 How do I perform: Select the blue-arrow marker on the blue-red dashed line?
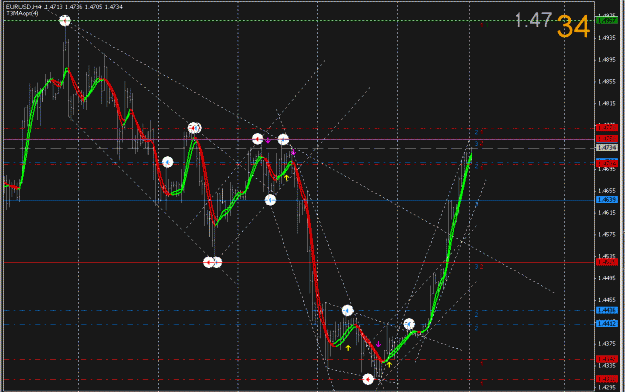(167, 162)
